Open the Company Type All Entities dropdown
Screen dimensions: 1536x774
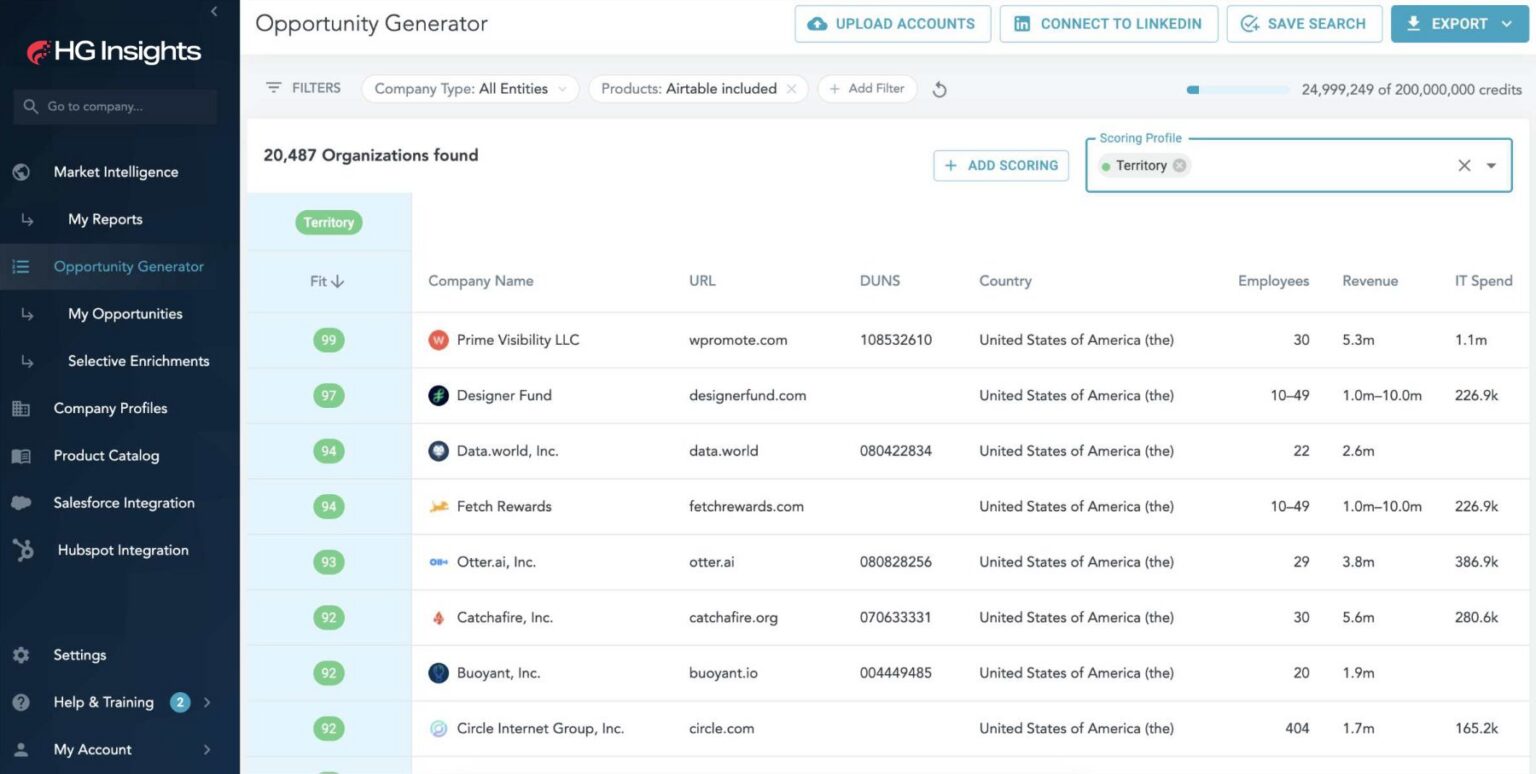pos(470,89)
